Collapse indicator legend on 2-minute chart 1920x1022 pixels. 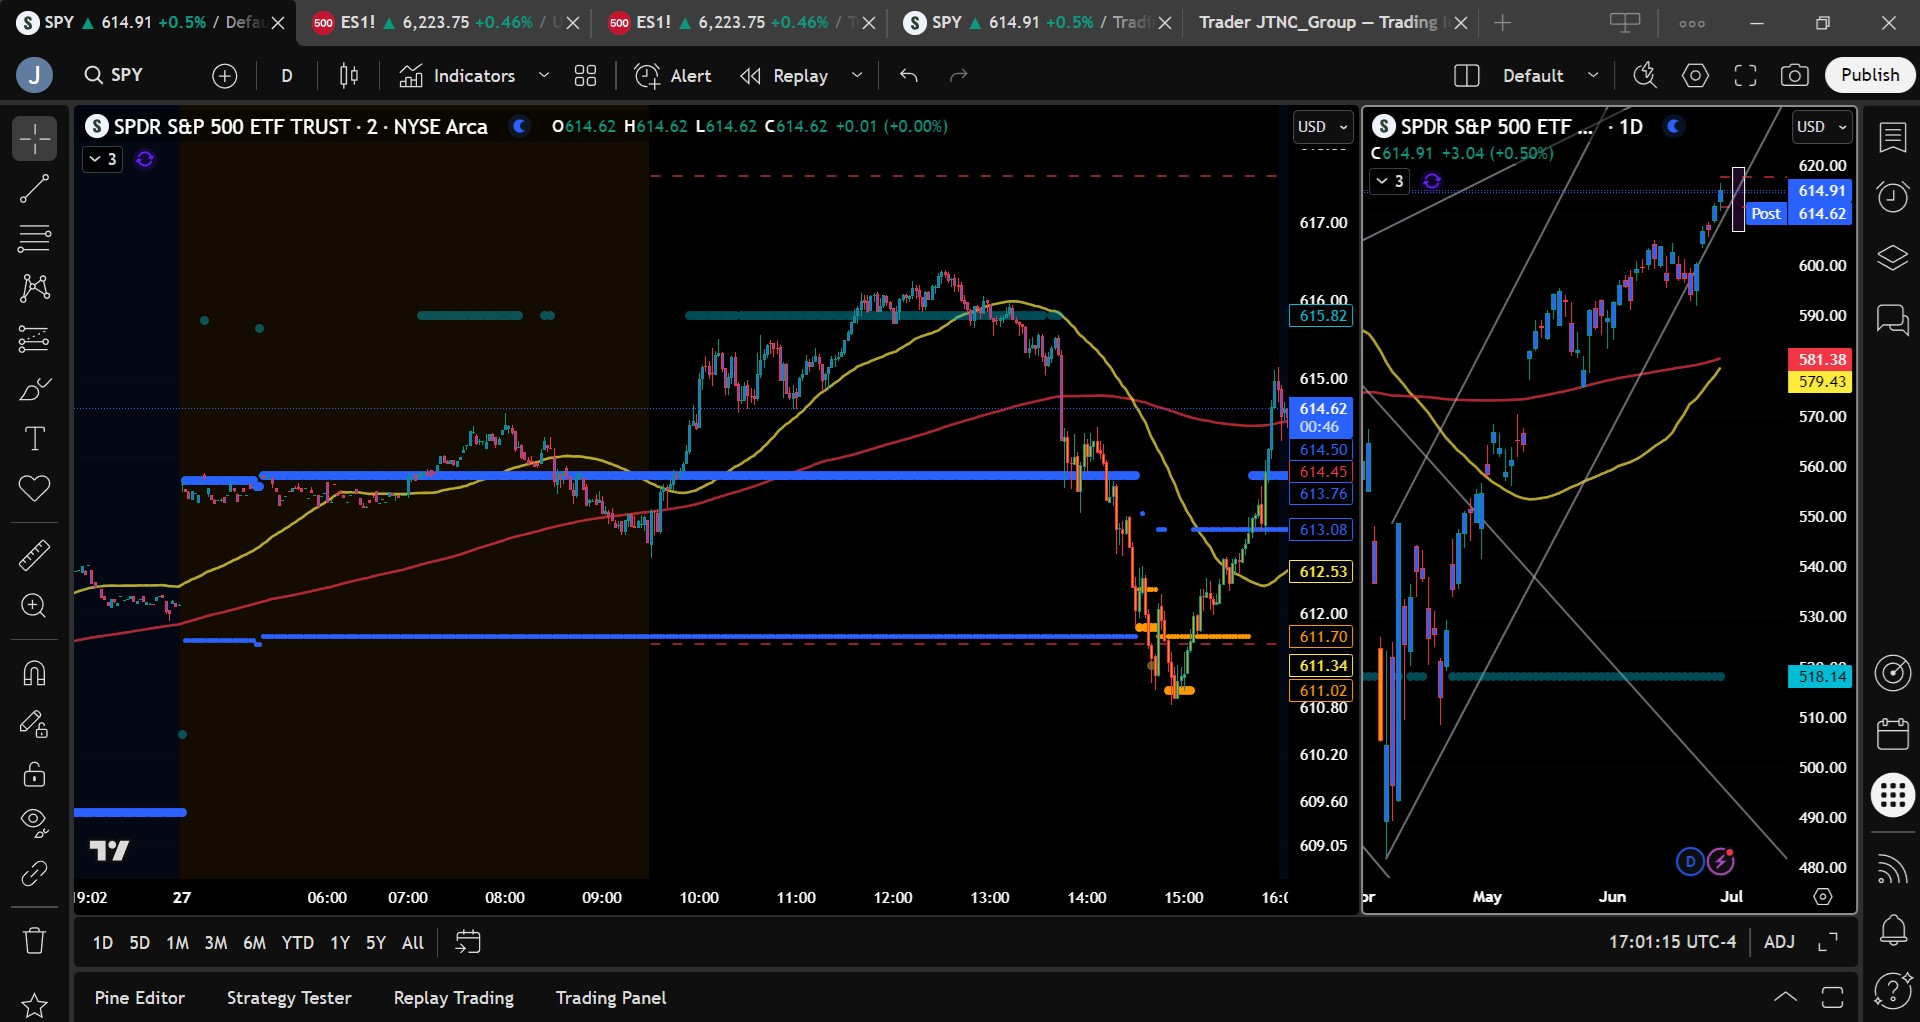coord(103,159)
